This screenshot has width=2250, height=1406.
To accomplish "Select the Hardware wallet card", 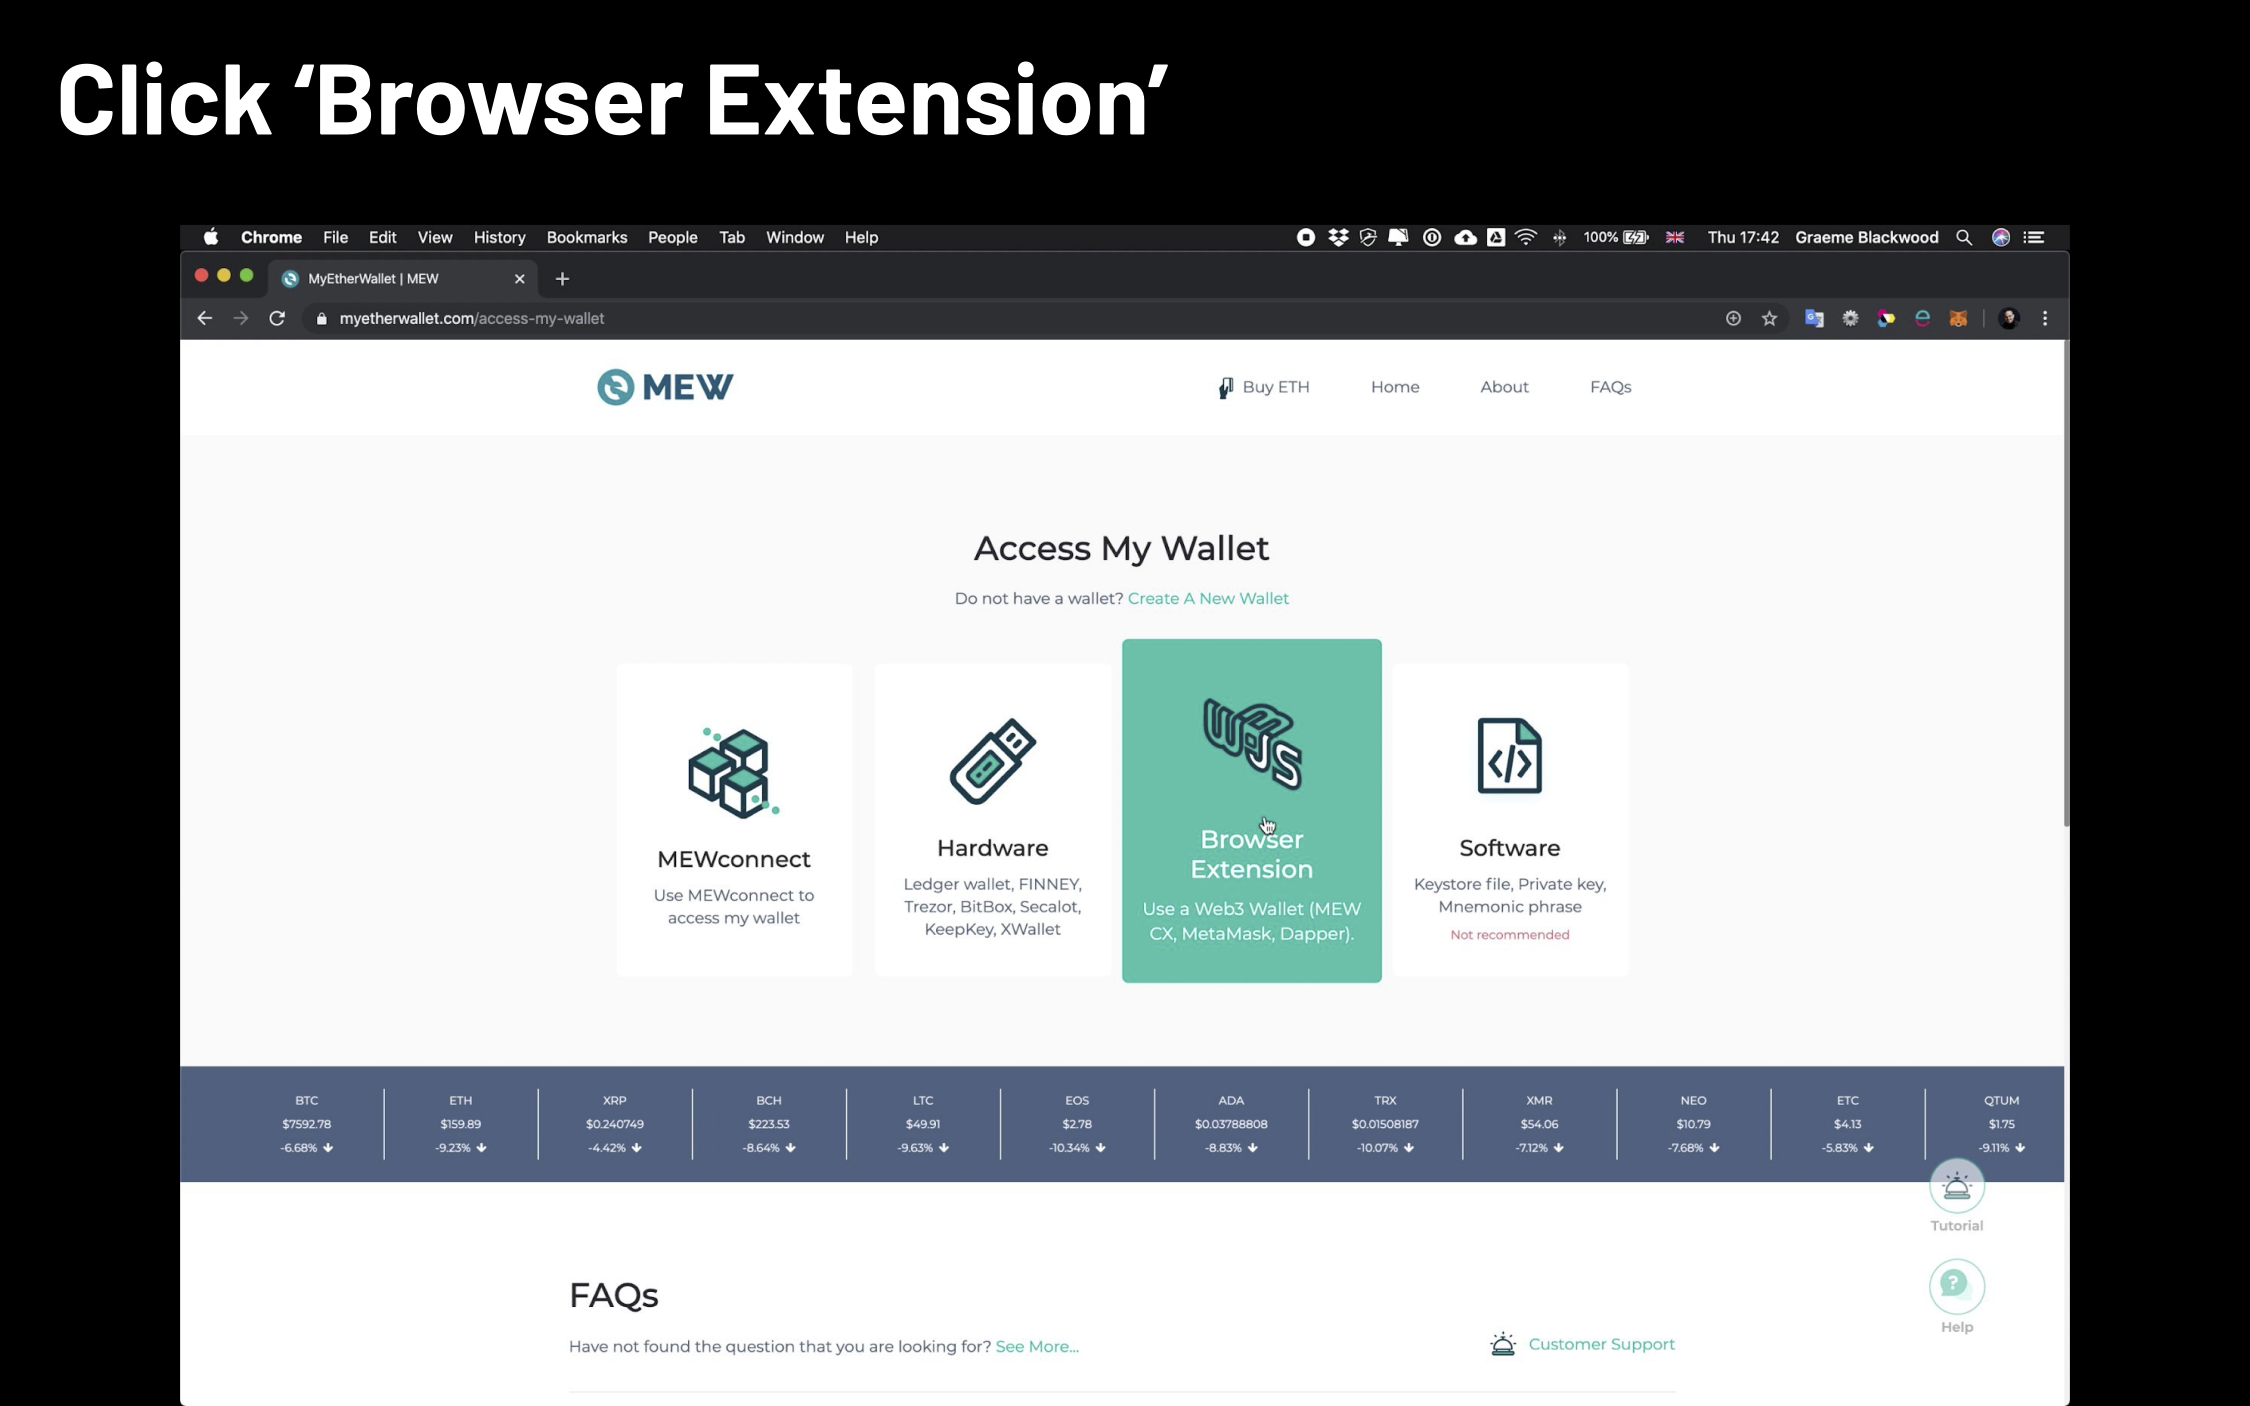I will coord(992,820).
